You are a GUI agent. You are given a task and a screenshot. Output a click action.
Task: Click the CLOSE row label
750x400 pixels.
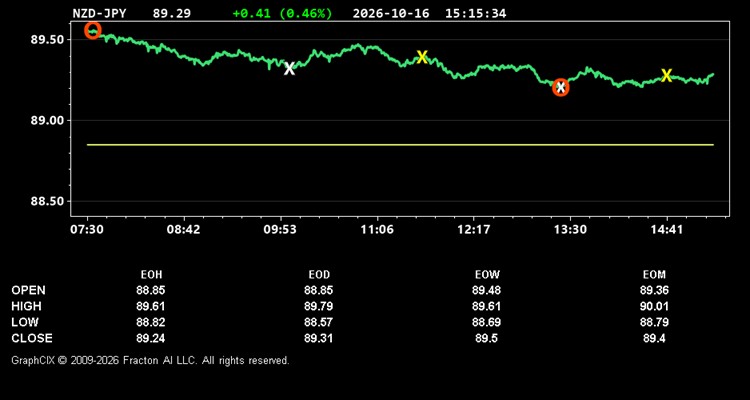click(32, 338)
